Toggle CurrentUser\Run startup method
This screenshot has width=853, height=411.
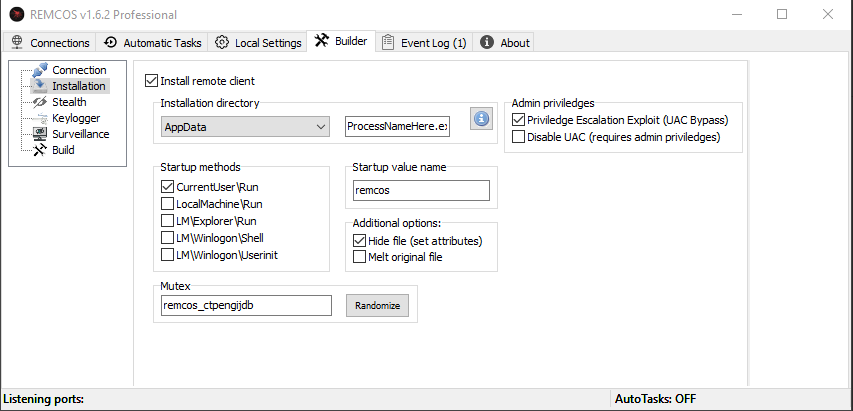coord(167,187)
